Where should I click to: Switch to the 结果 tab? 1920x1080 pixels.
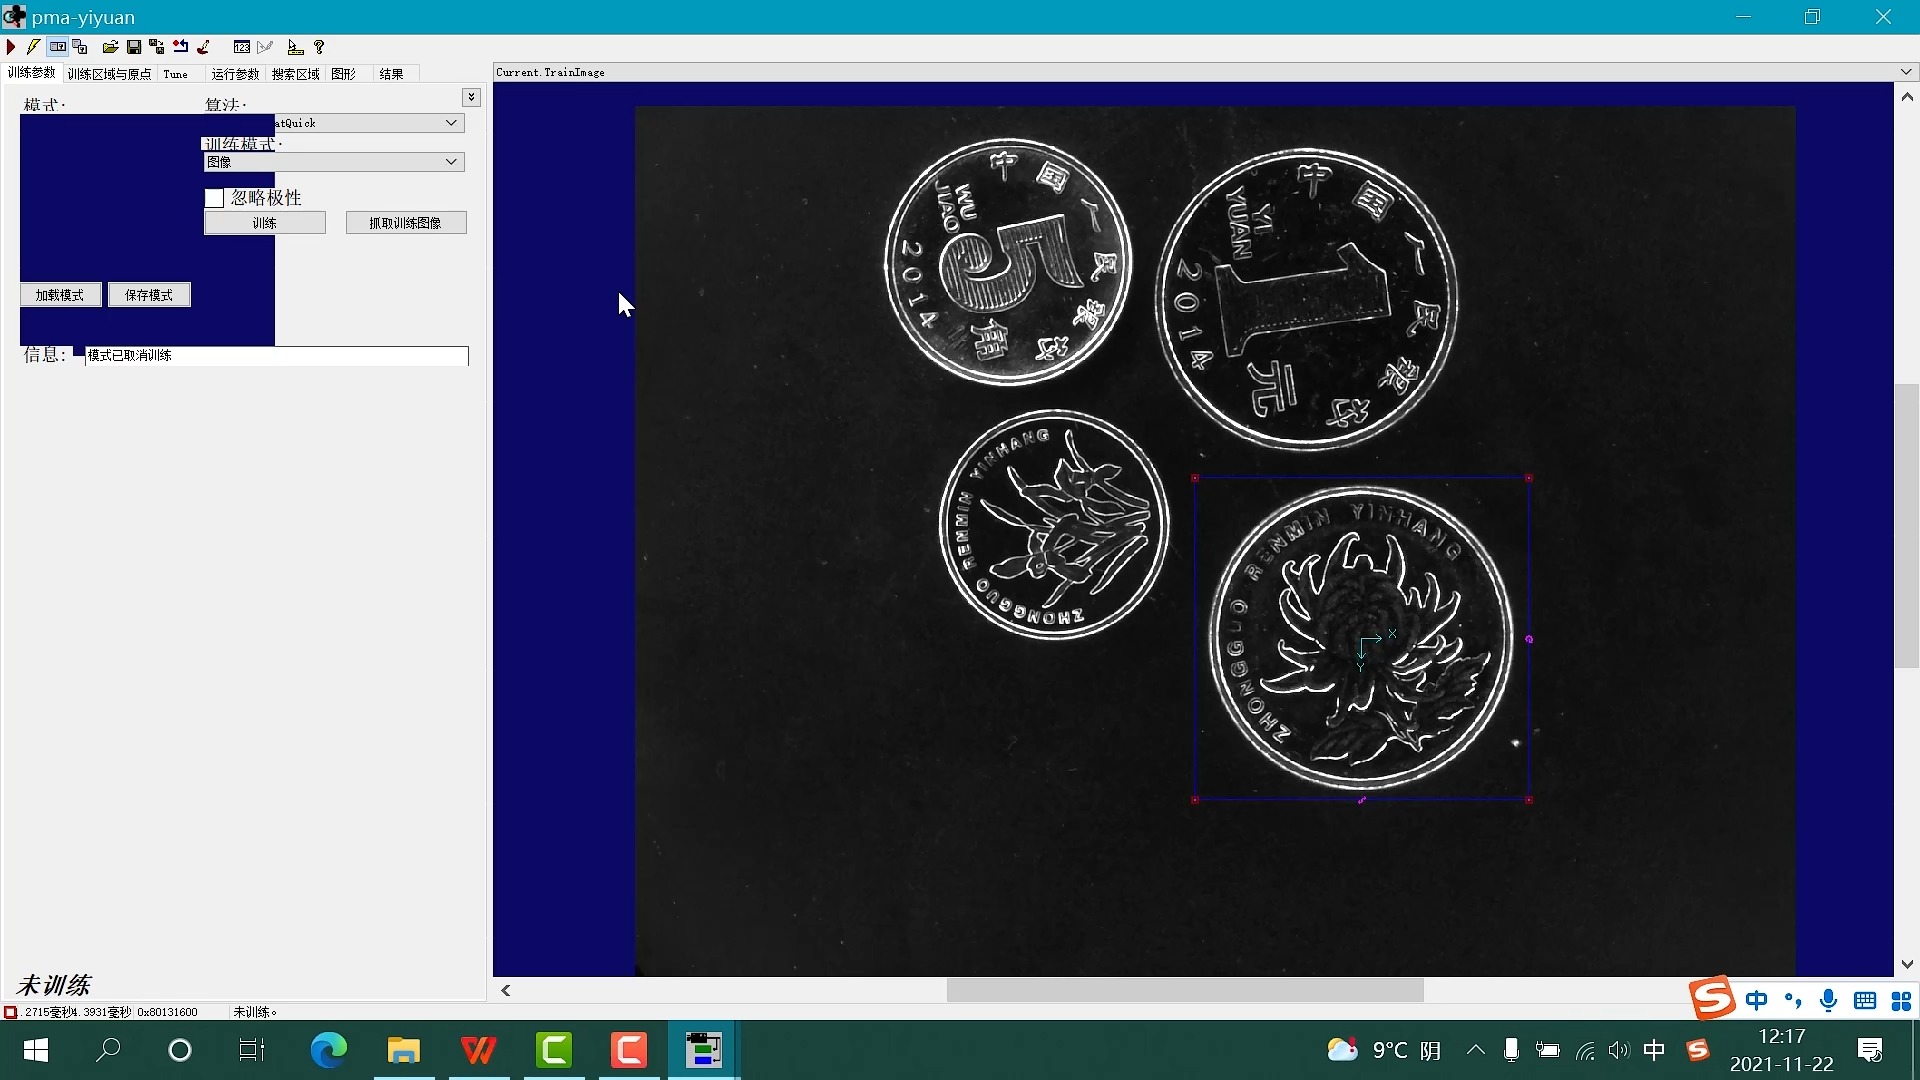(392, 74)
